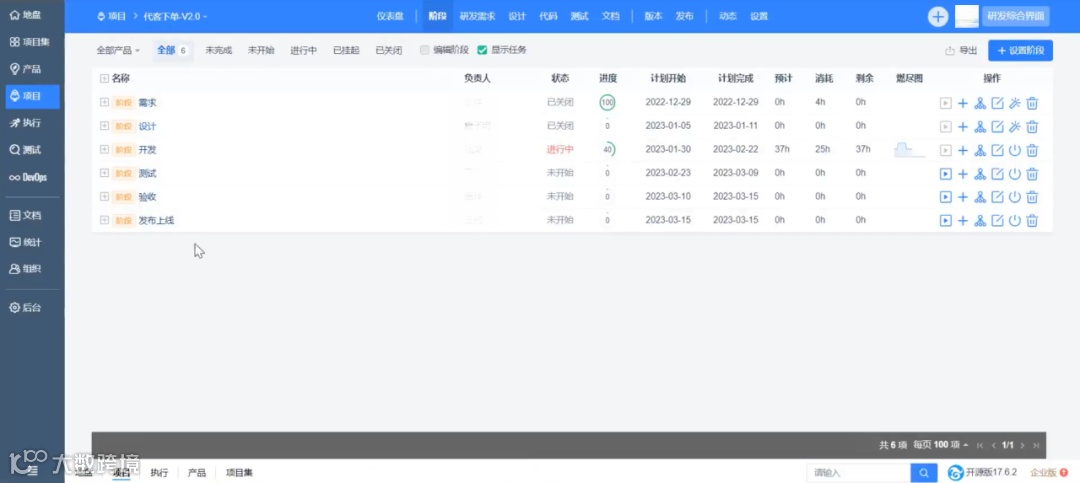The image size is (1080, 483).
Task: Click the round plus quick-create button in the header
Action: pyautogui.click(x=937, y=17)
